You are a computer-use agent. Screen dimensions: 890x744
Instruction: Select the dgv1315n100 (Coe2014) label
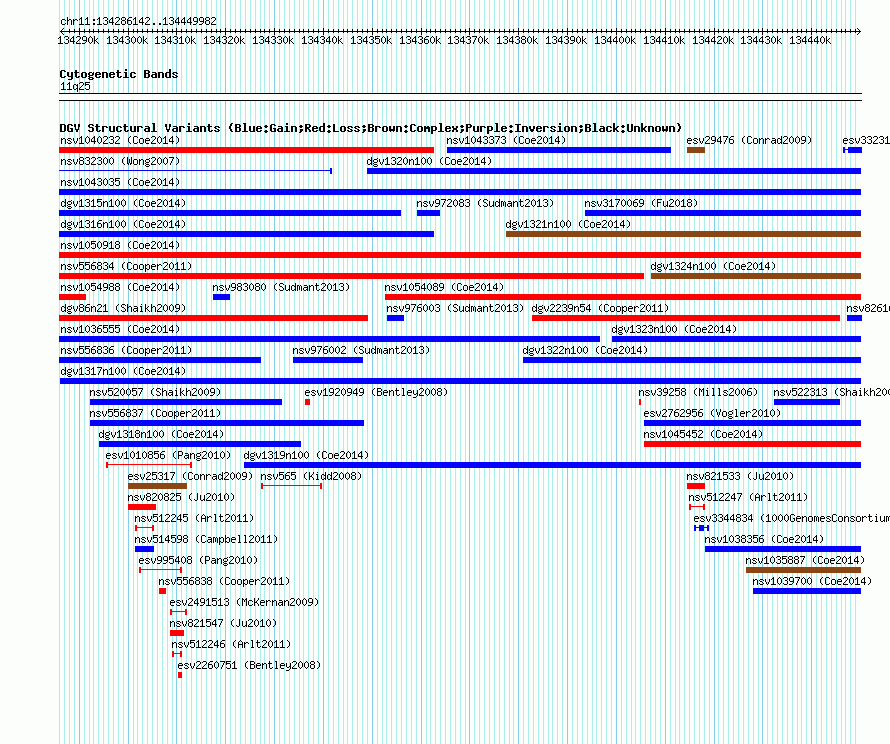(123, 203)
